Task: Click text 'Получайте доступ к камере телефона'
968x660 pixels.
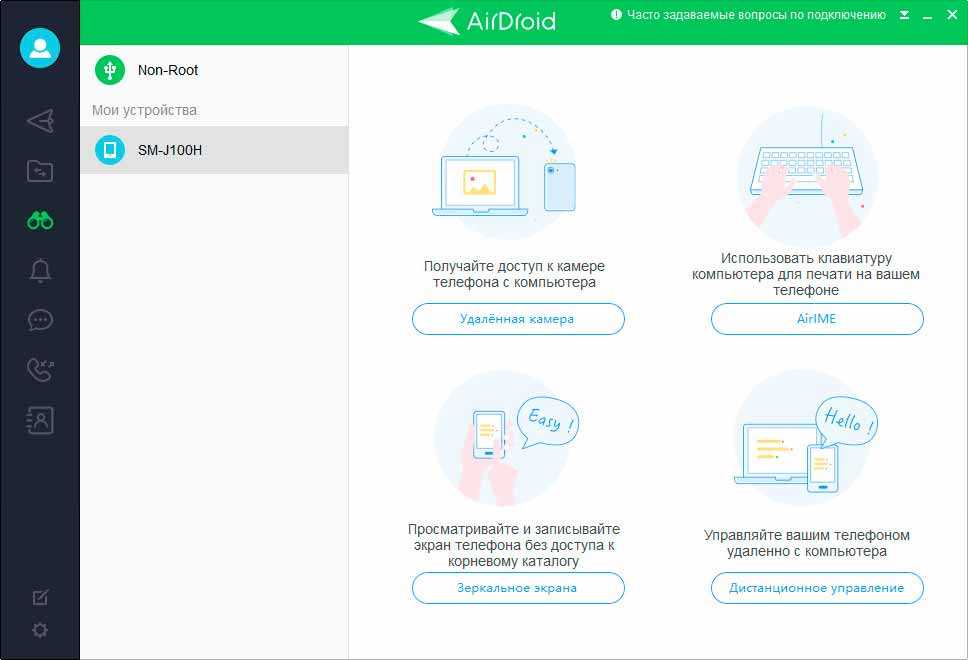Action: 514,274
